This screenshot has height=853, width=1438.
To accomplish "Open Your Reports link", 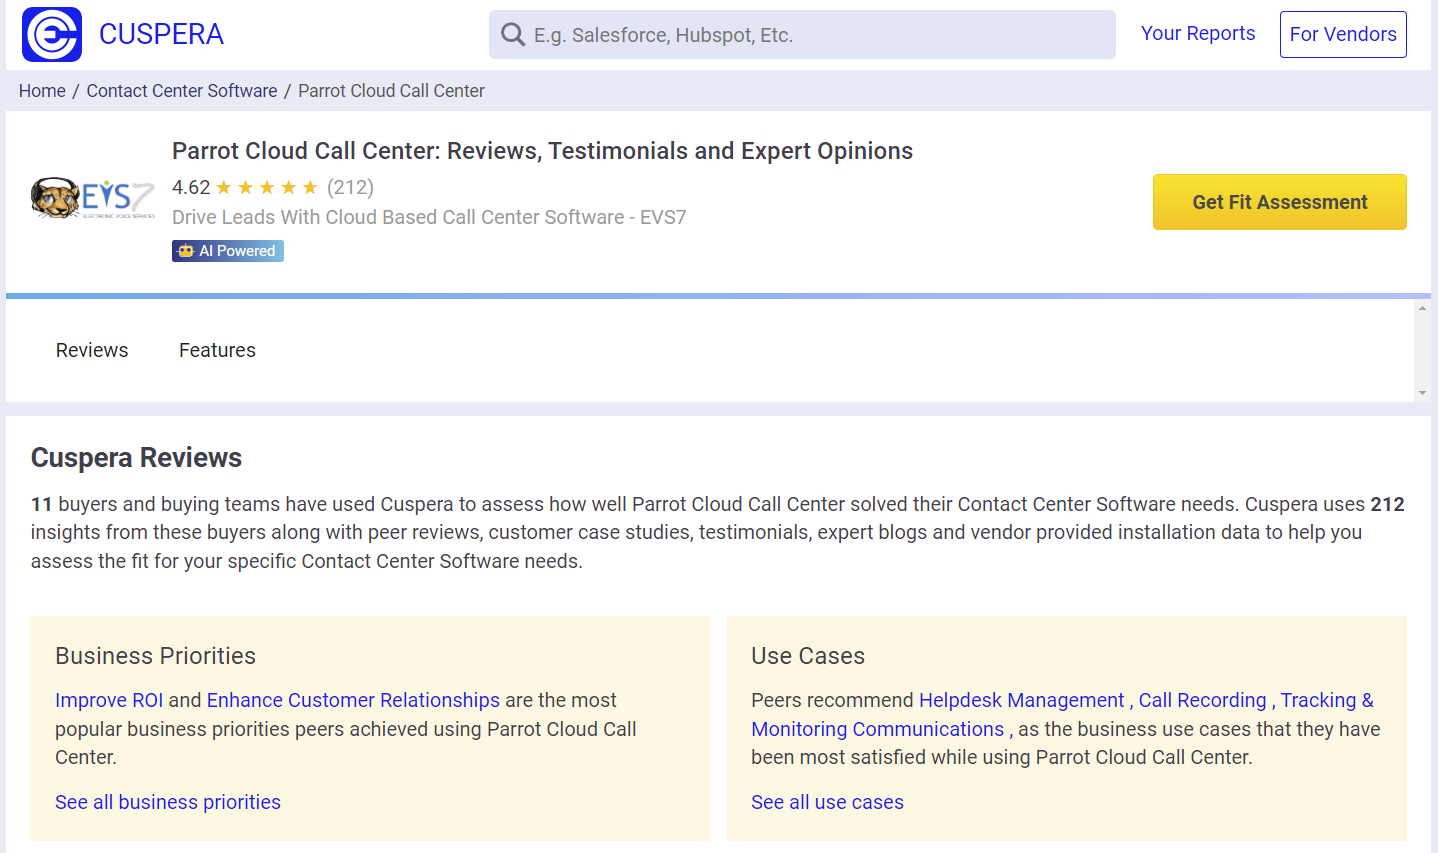I will (x=1197, y=33).
